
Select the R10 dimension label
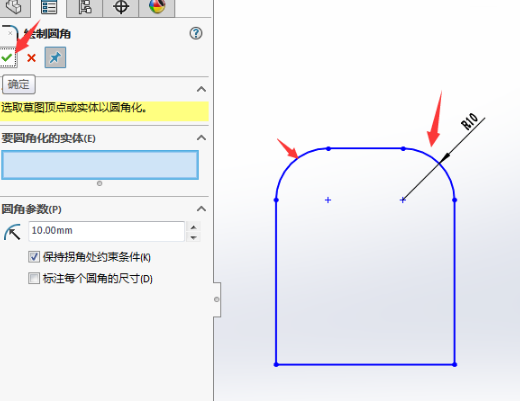(470, 121)
